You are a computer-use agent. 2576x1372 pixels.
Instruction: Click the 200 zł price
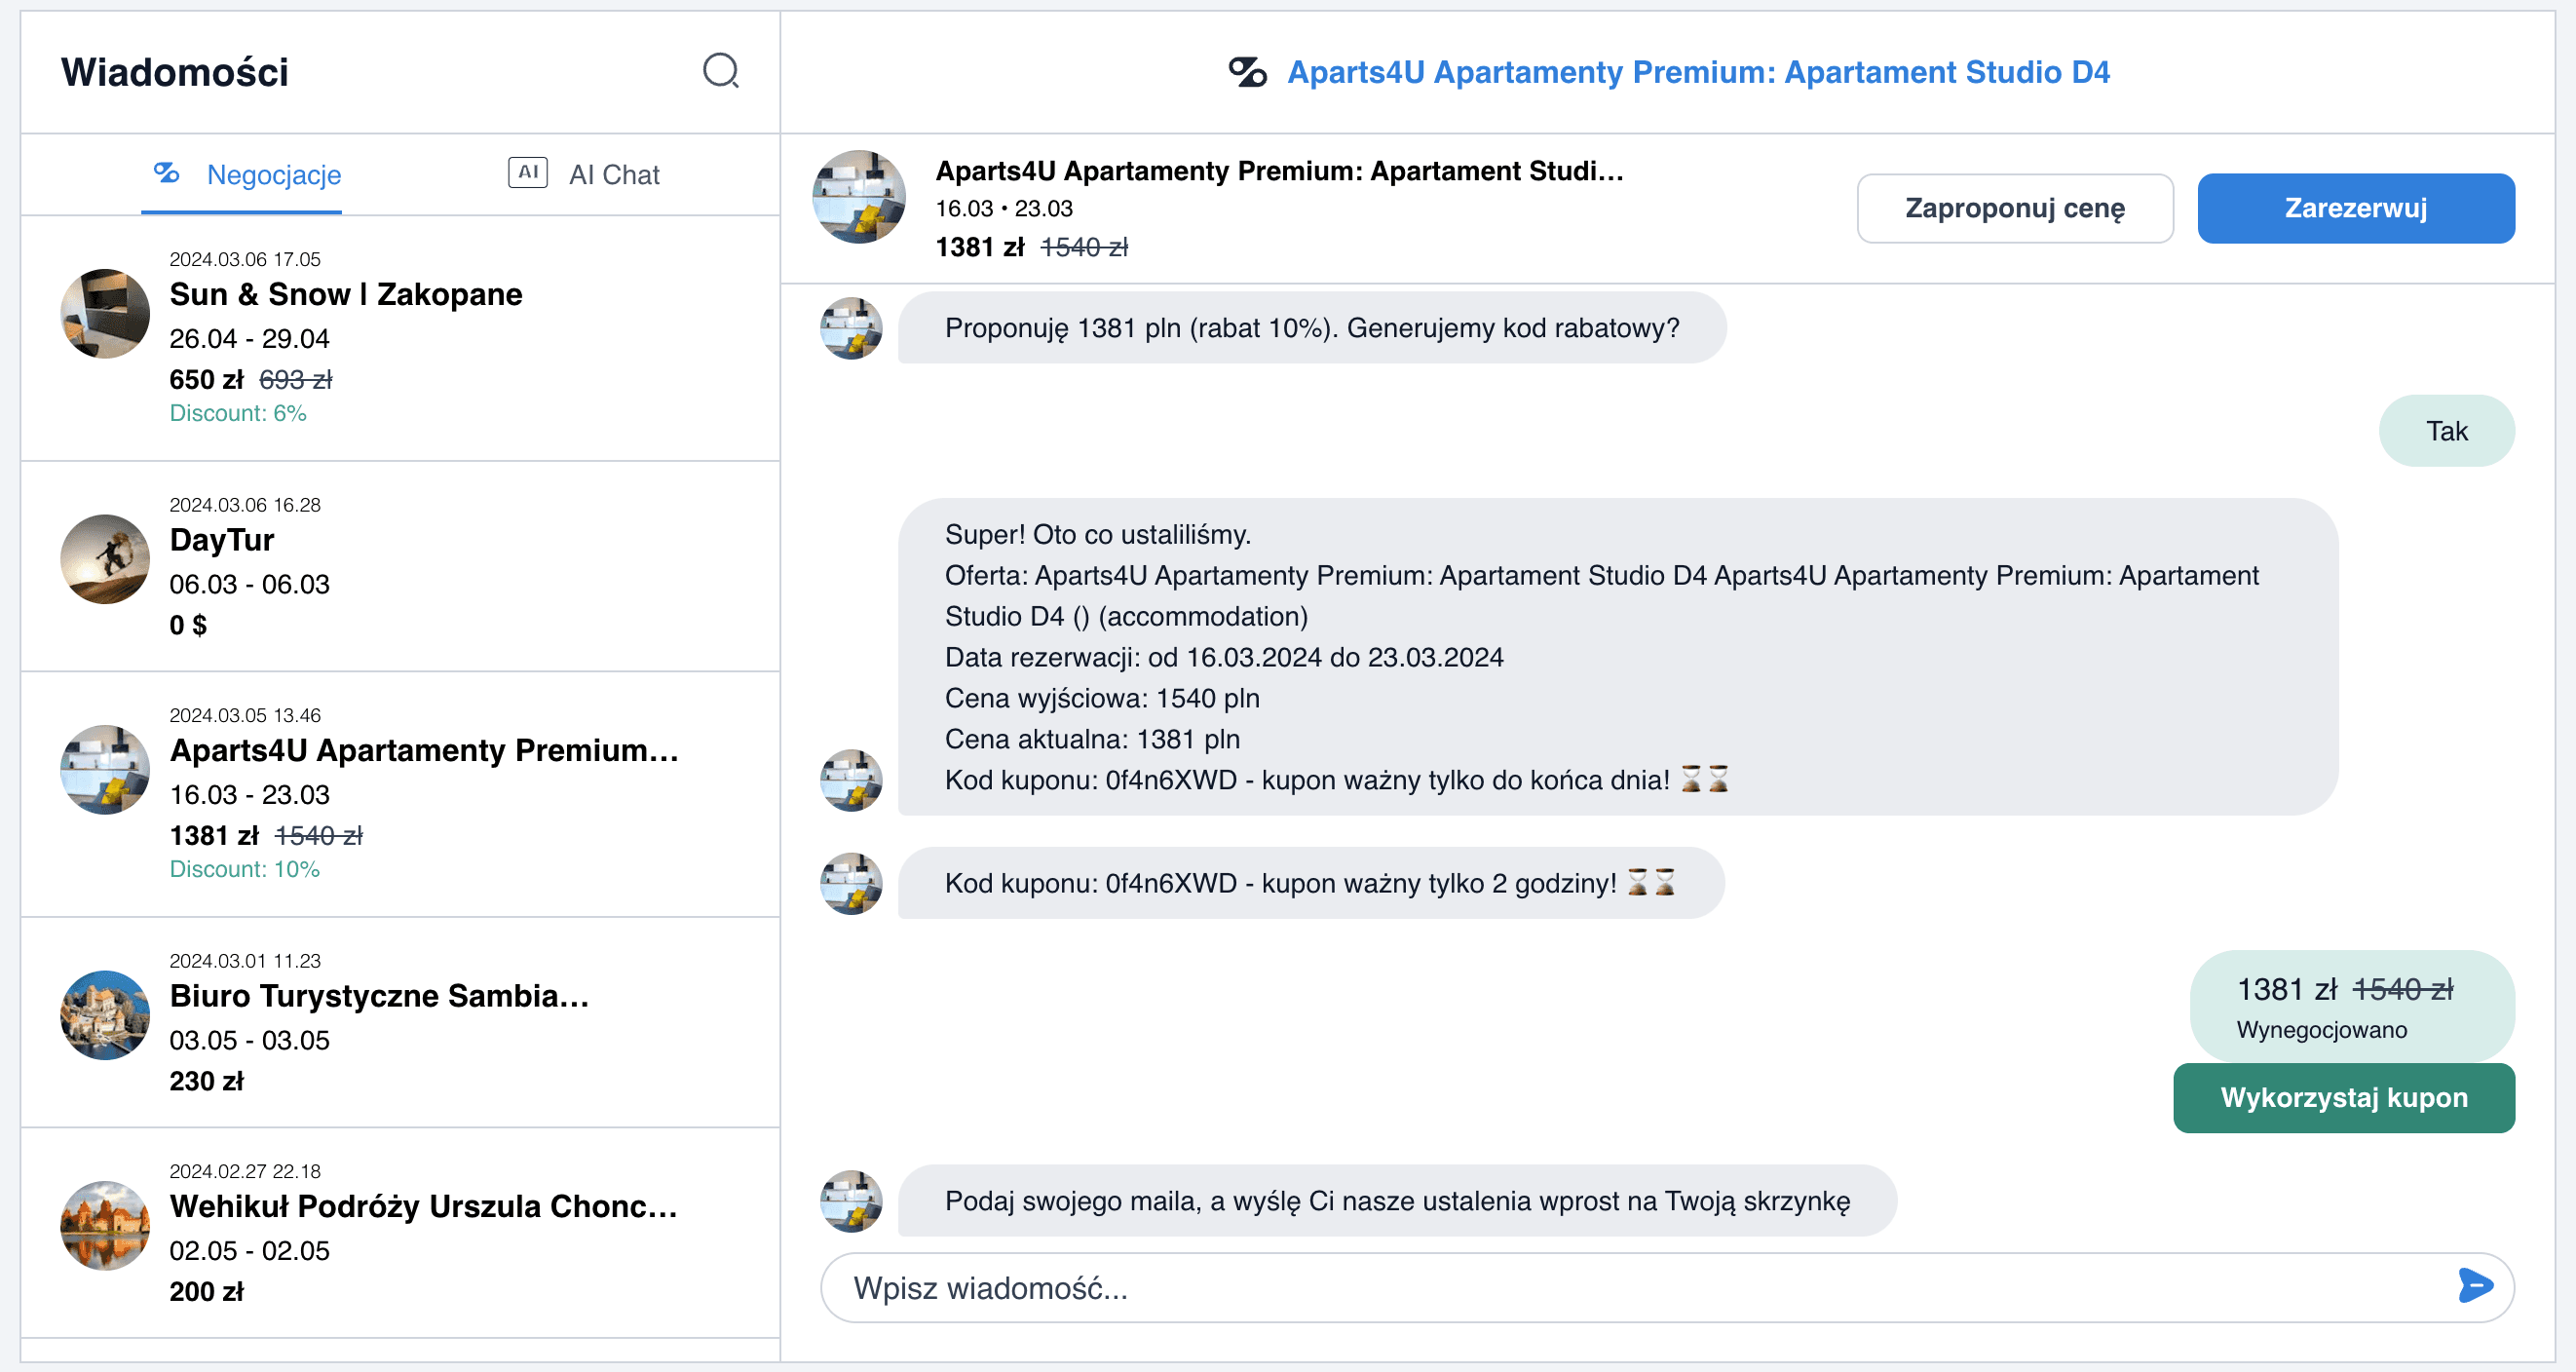tap(207, 1291)
